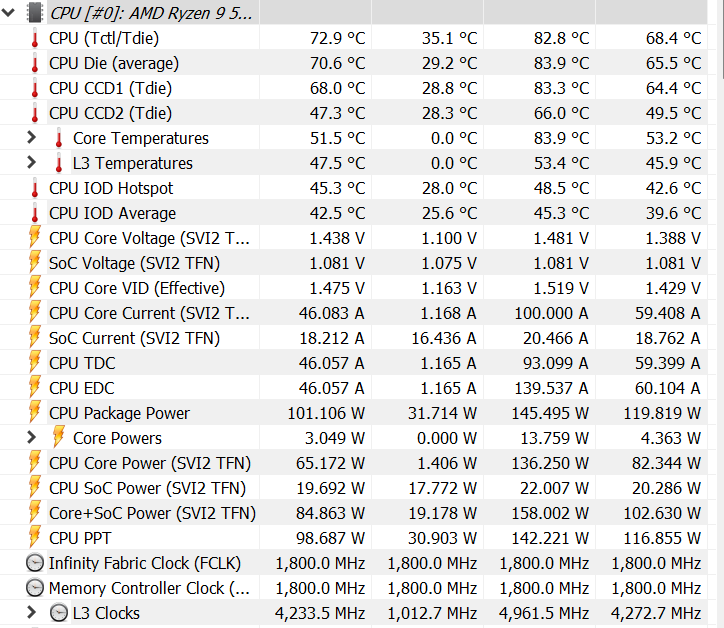The image size is (724, 628).
Task: Click lightning icon beside SoC Current (SVI2 TFN)
Action: pyautogui.click(x=35, y=337)
